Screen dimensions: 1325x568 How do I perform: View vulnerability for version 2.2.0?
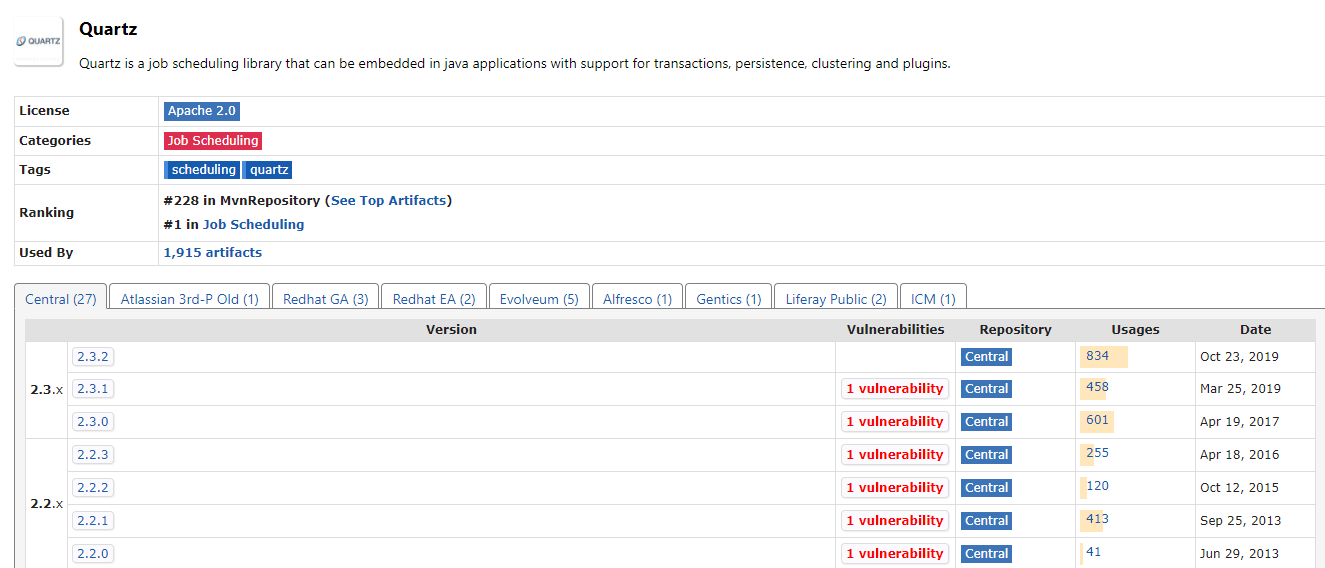point(895,554)
